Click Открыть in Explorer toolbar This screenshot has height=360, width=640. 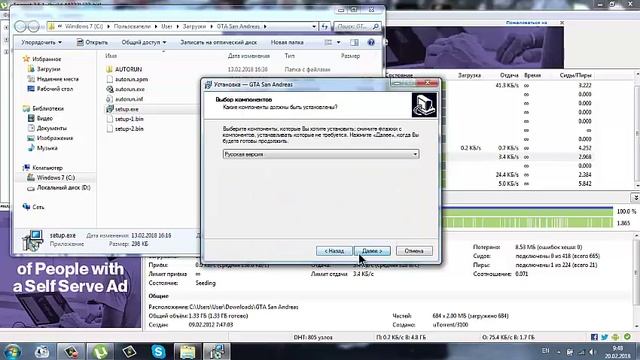tap(92, 42)
